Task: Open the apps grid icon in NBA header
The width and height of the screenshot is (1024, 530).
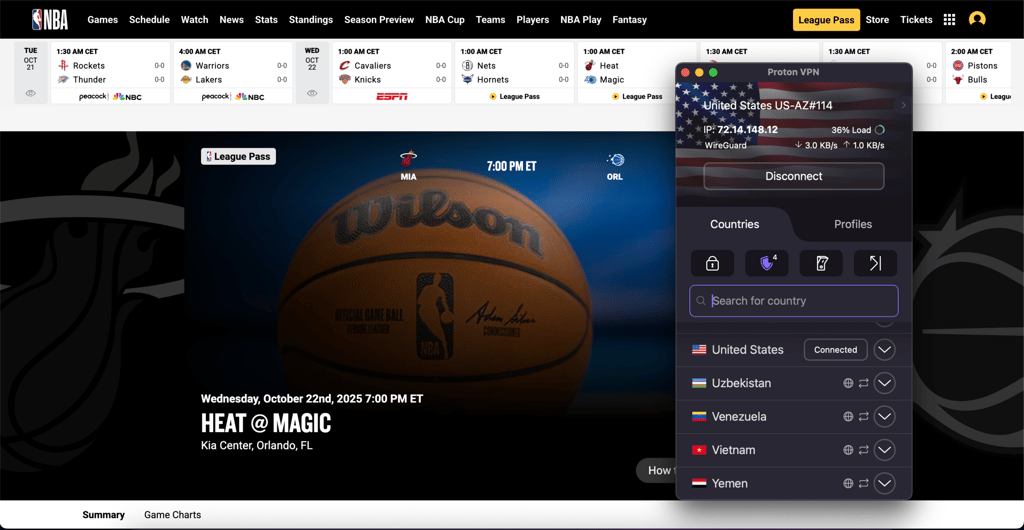Action: click(x=950, y=20)
